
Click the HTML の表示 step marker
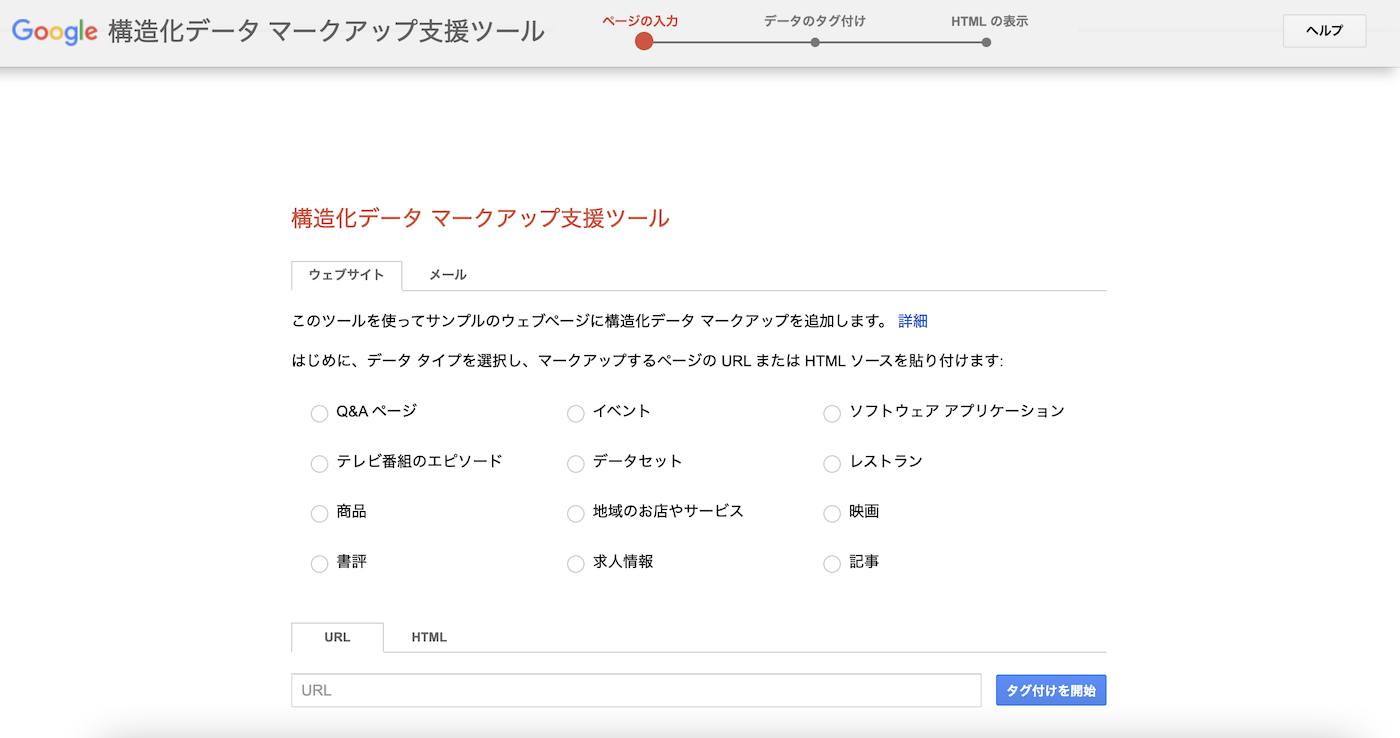[986, 42]
